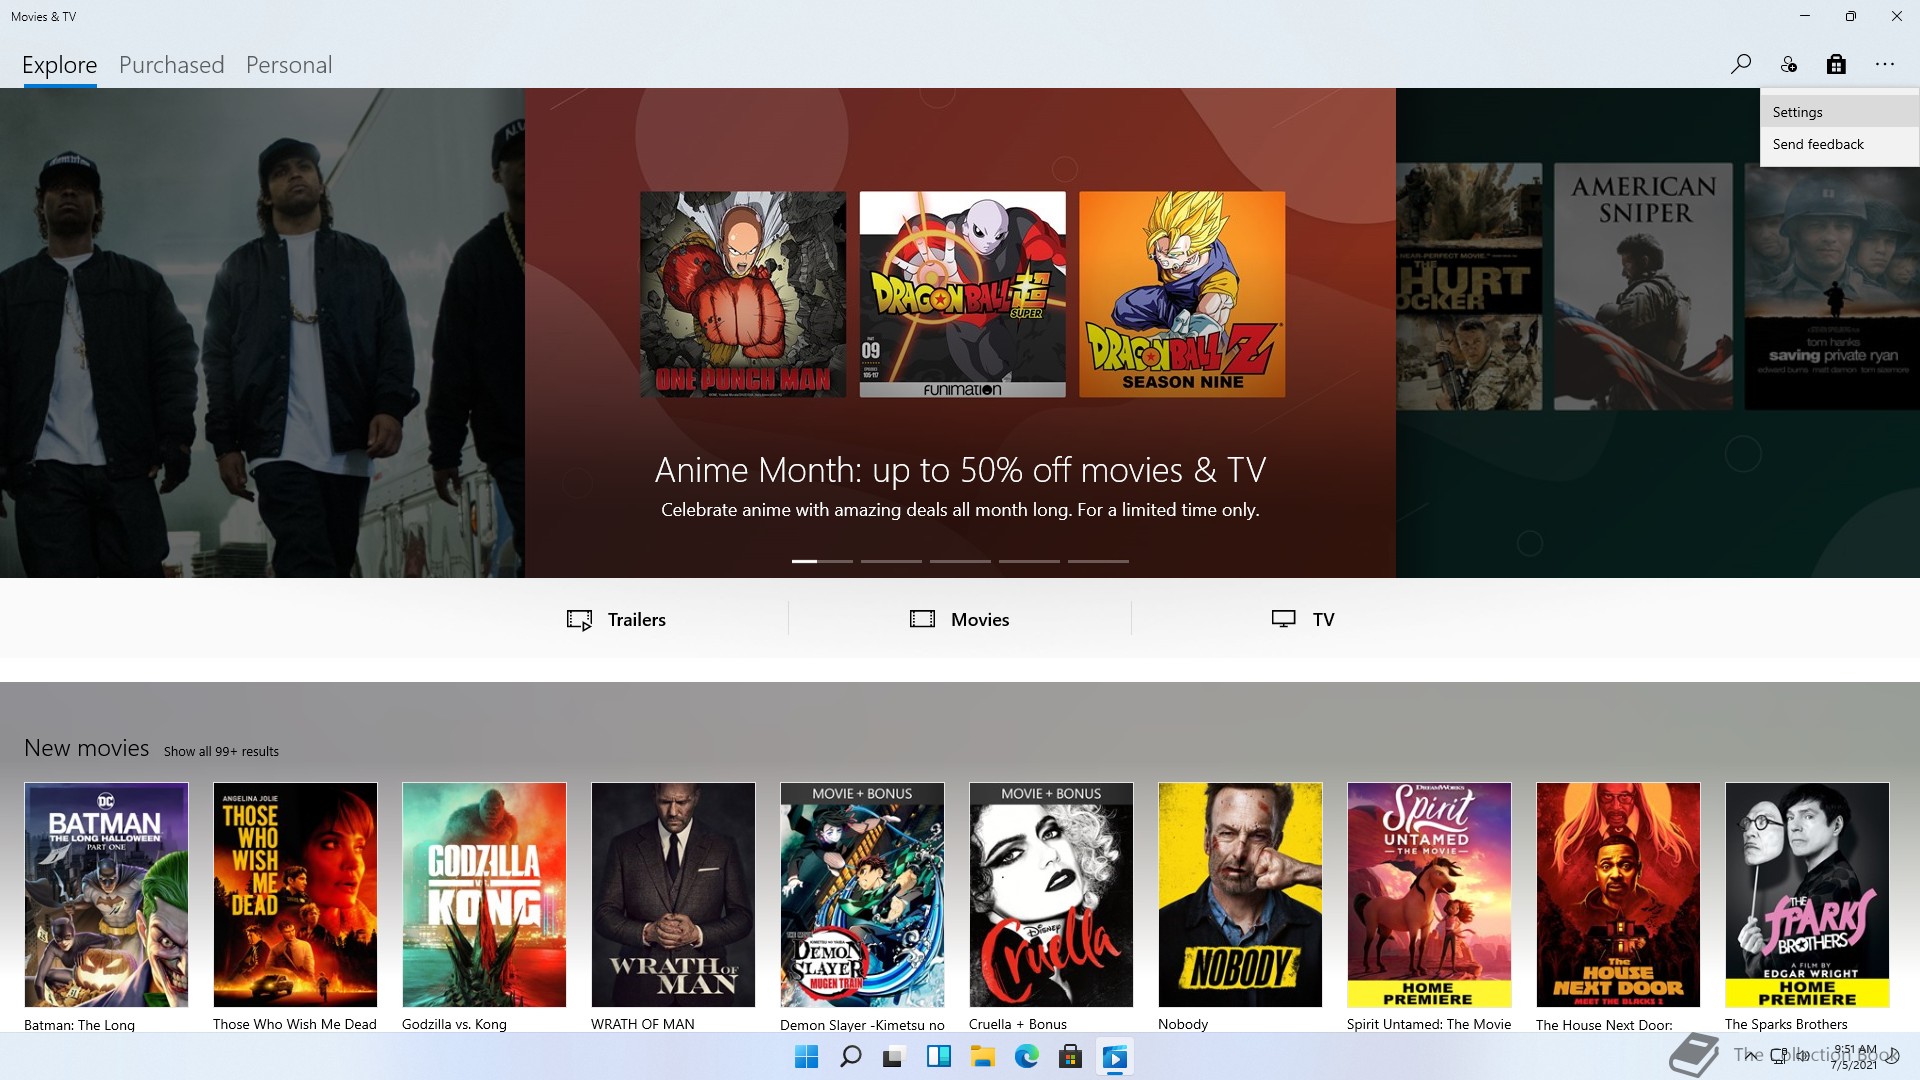
Task: Click 'Those Who Wish Me Dead' title
Action: point(295,1024)
